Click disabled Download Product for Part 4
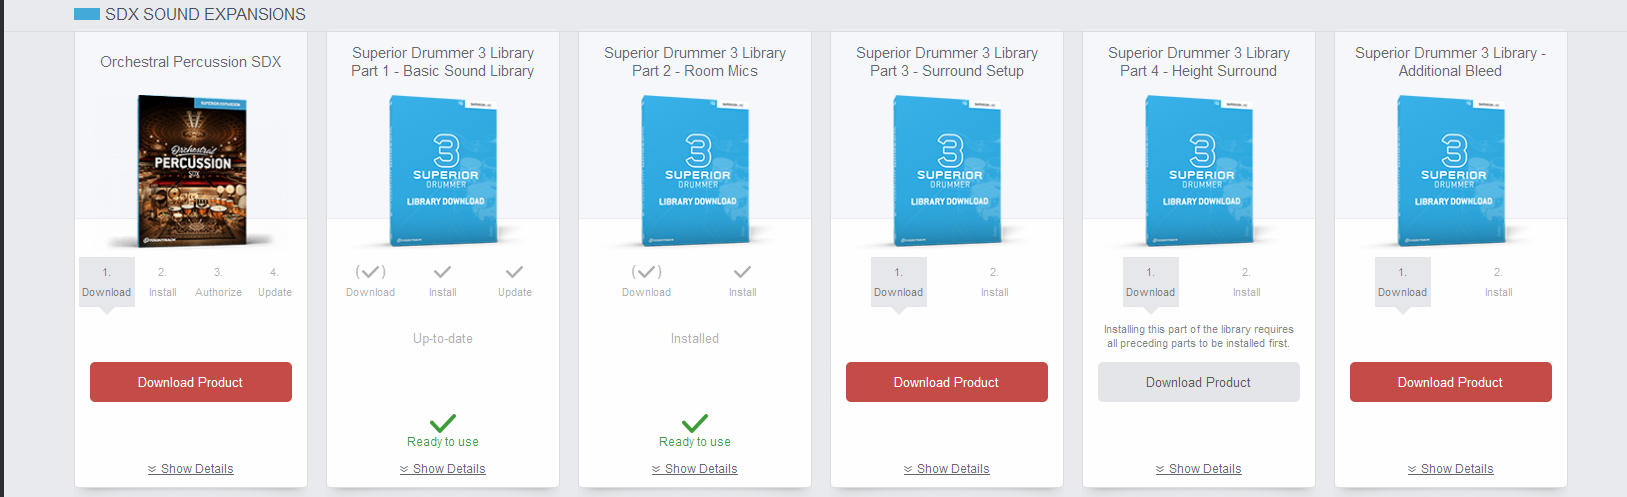This screenshot has height=497, width=1627. 1199,382
